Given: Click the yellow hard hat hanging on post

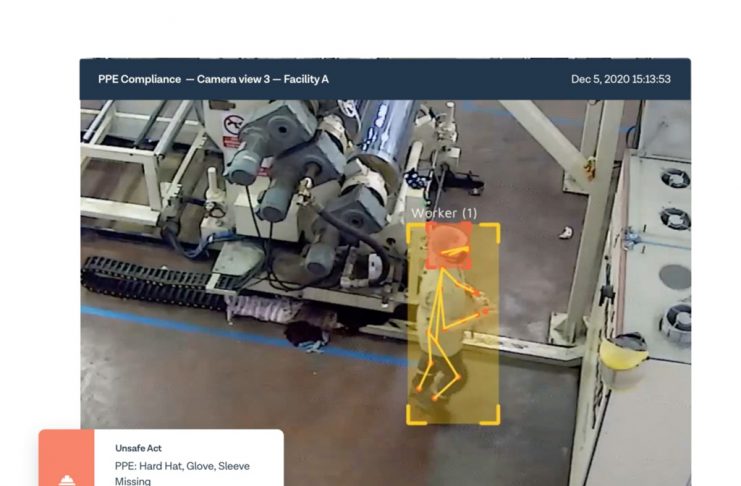Looking at the screenshot, I should click(622, 351).
